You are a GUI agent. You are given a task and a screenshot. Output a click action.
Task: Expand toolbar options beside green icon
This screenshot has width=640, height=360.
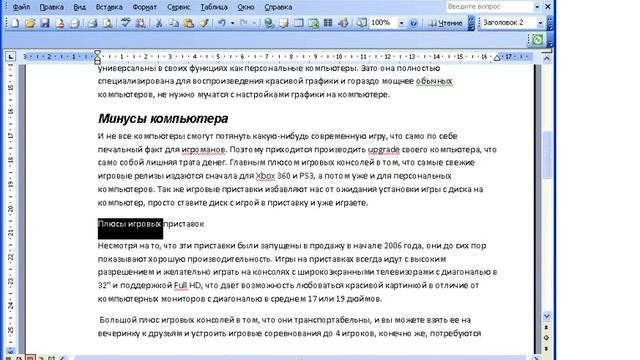point(550,40)
